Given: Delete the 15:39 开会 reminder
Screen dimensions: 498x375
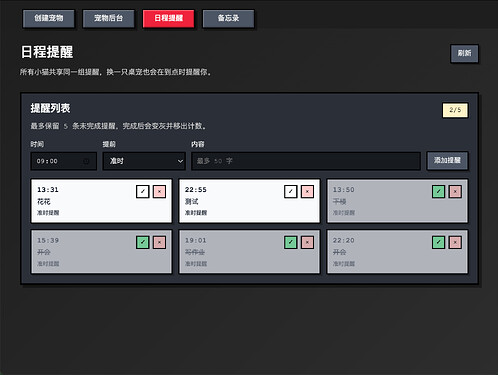Looking at the screenshot, I should 159,242.
